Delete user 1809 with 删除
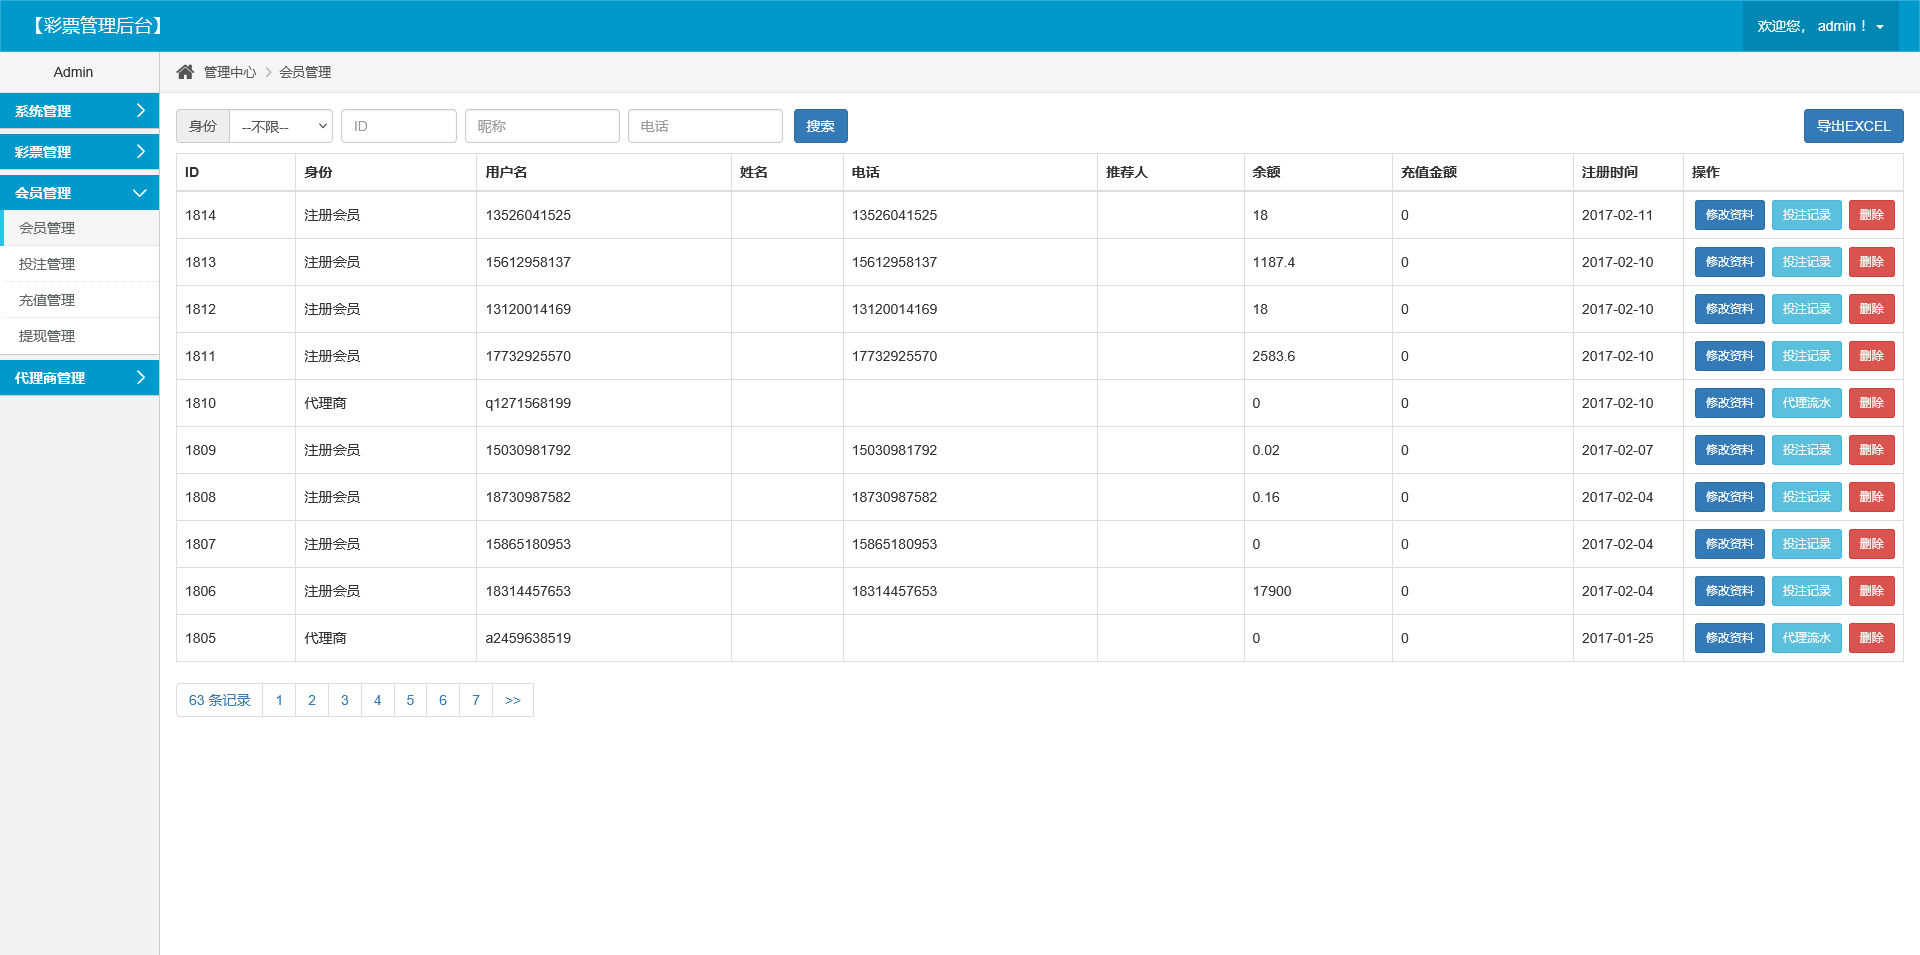This screenshot has width=1920, height=955. coord(1871,450)
